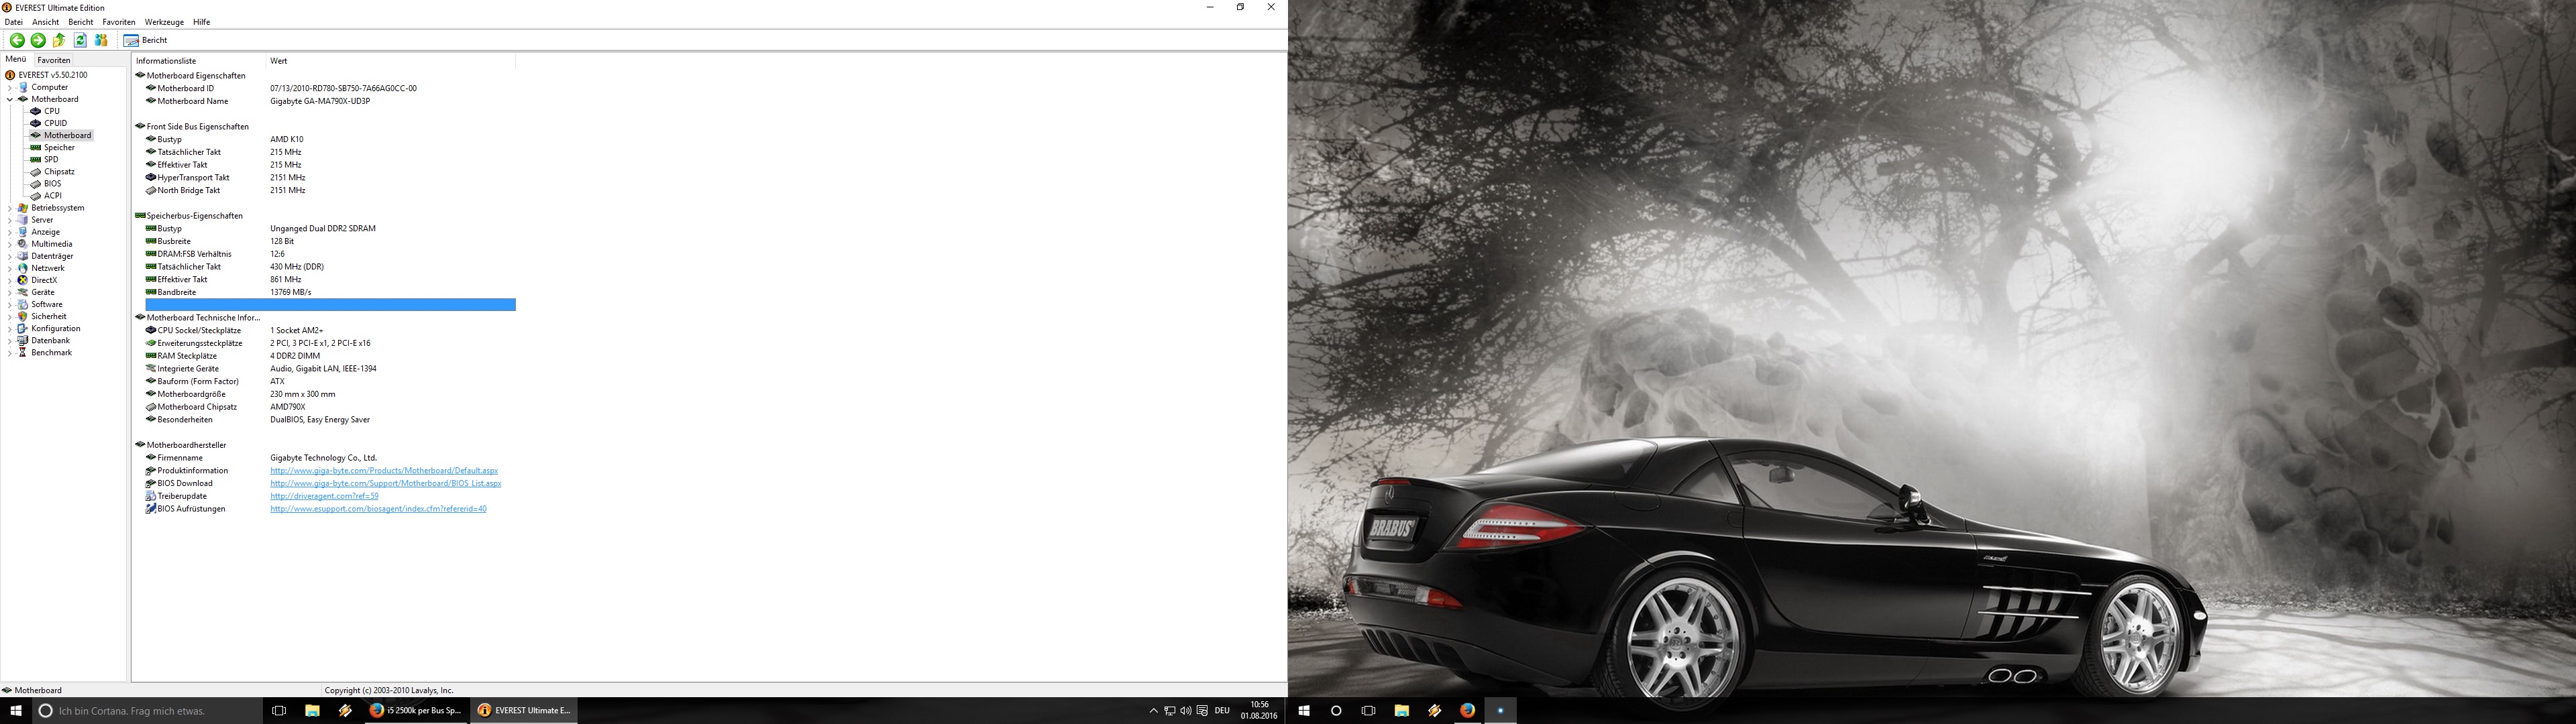Collapse the Motherboard tree node
Viewport: 2576px width, 724px height.
(x=10, y=100)
